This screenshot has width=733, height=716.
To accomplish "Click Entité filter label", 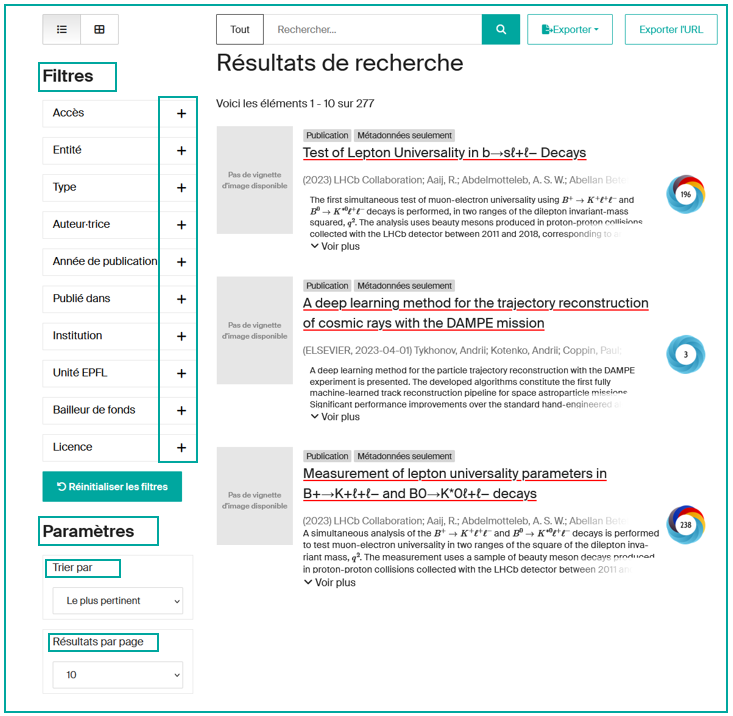I will click(67, 150).
